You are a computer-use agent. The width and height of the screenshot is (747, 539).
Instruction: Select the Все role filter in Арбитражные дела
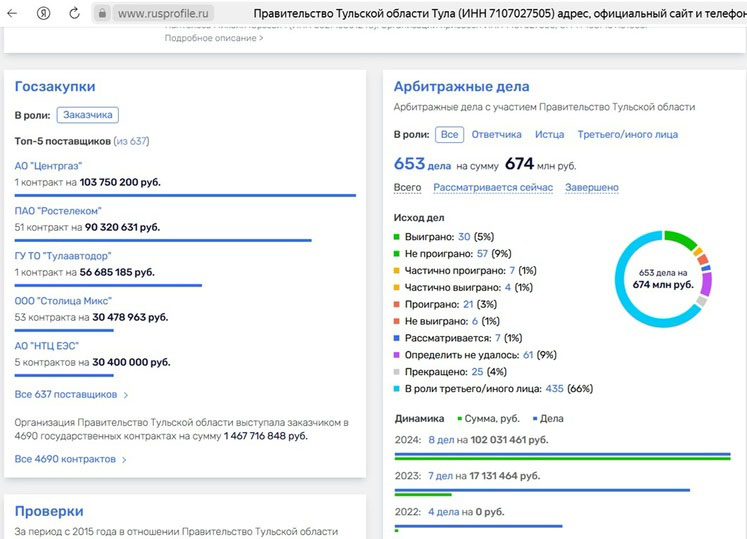tap(449, 134)
